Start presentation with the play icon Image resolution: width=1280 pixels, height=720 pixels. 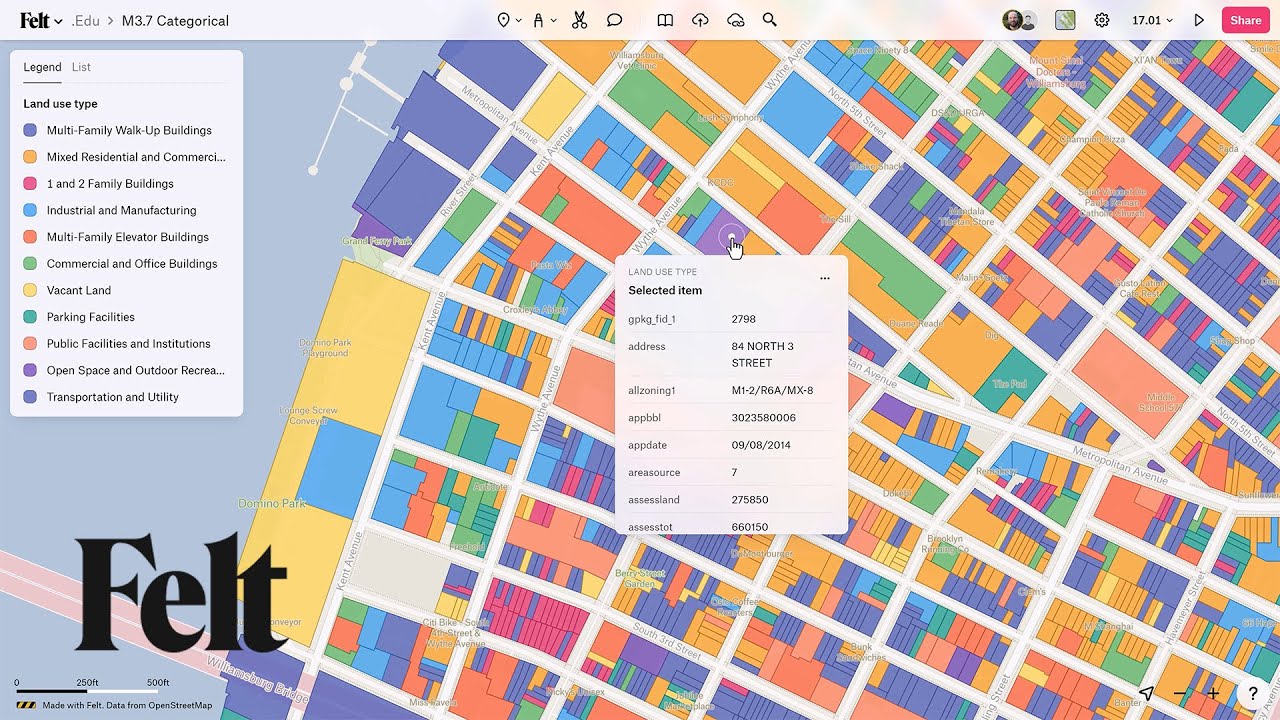click(x=1199, y=20)
